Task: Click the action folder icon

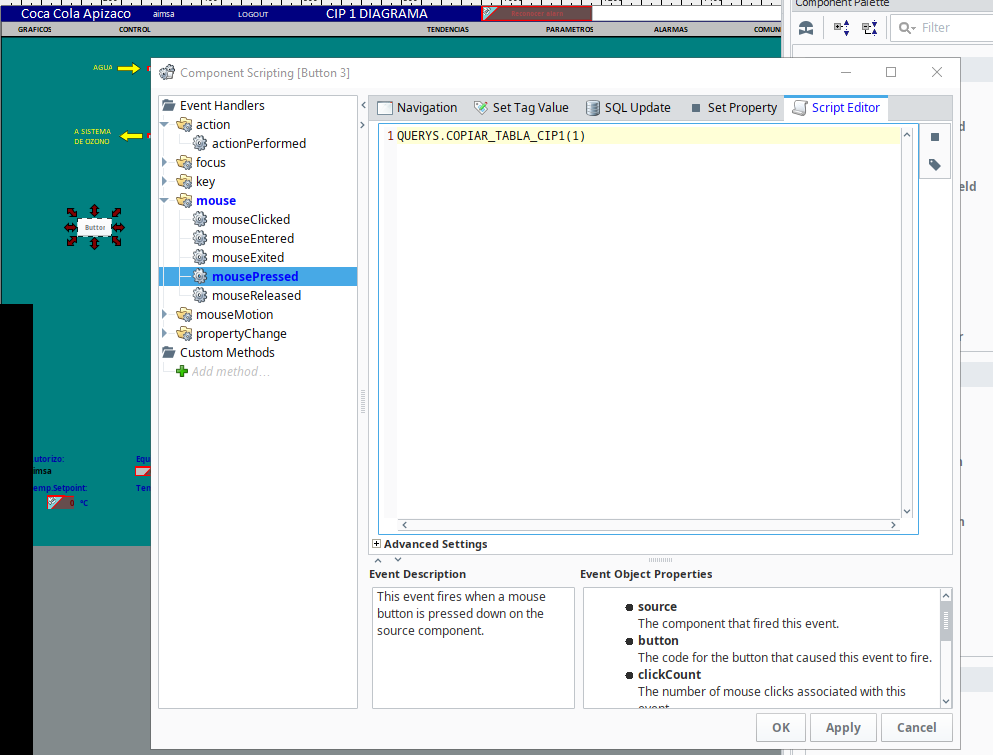Action: click(184, 125)
